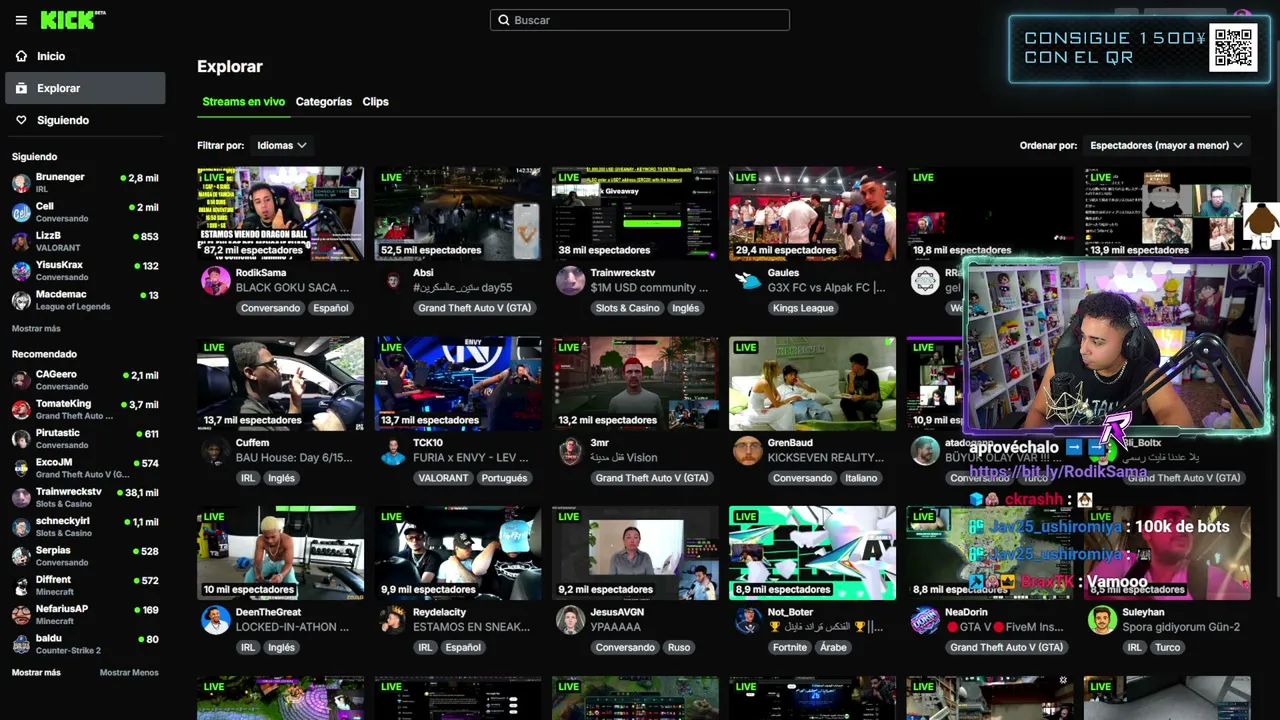Open the Espectadores (mayor a menor) sort dropdown
This screenshot has width=1280, height=720.
[1166, 145]
